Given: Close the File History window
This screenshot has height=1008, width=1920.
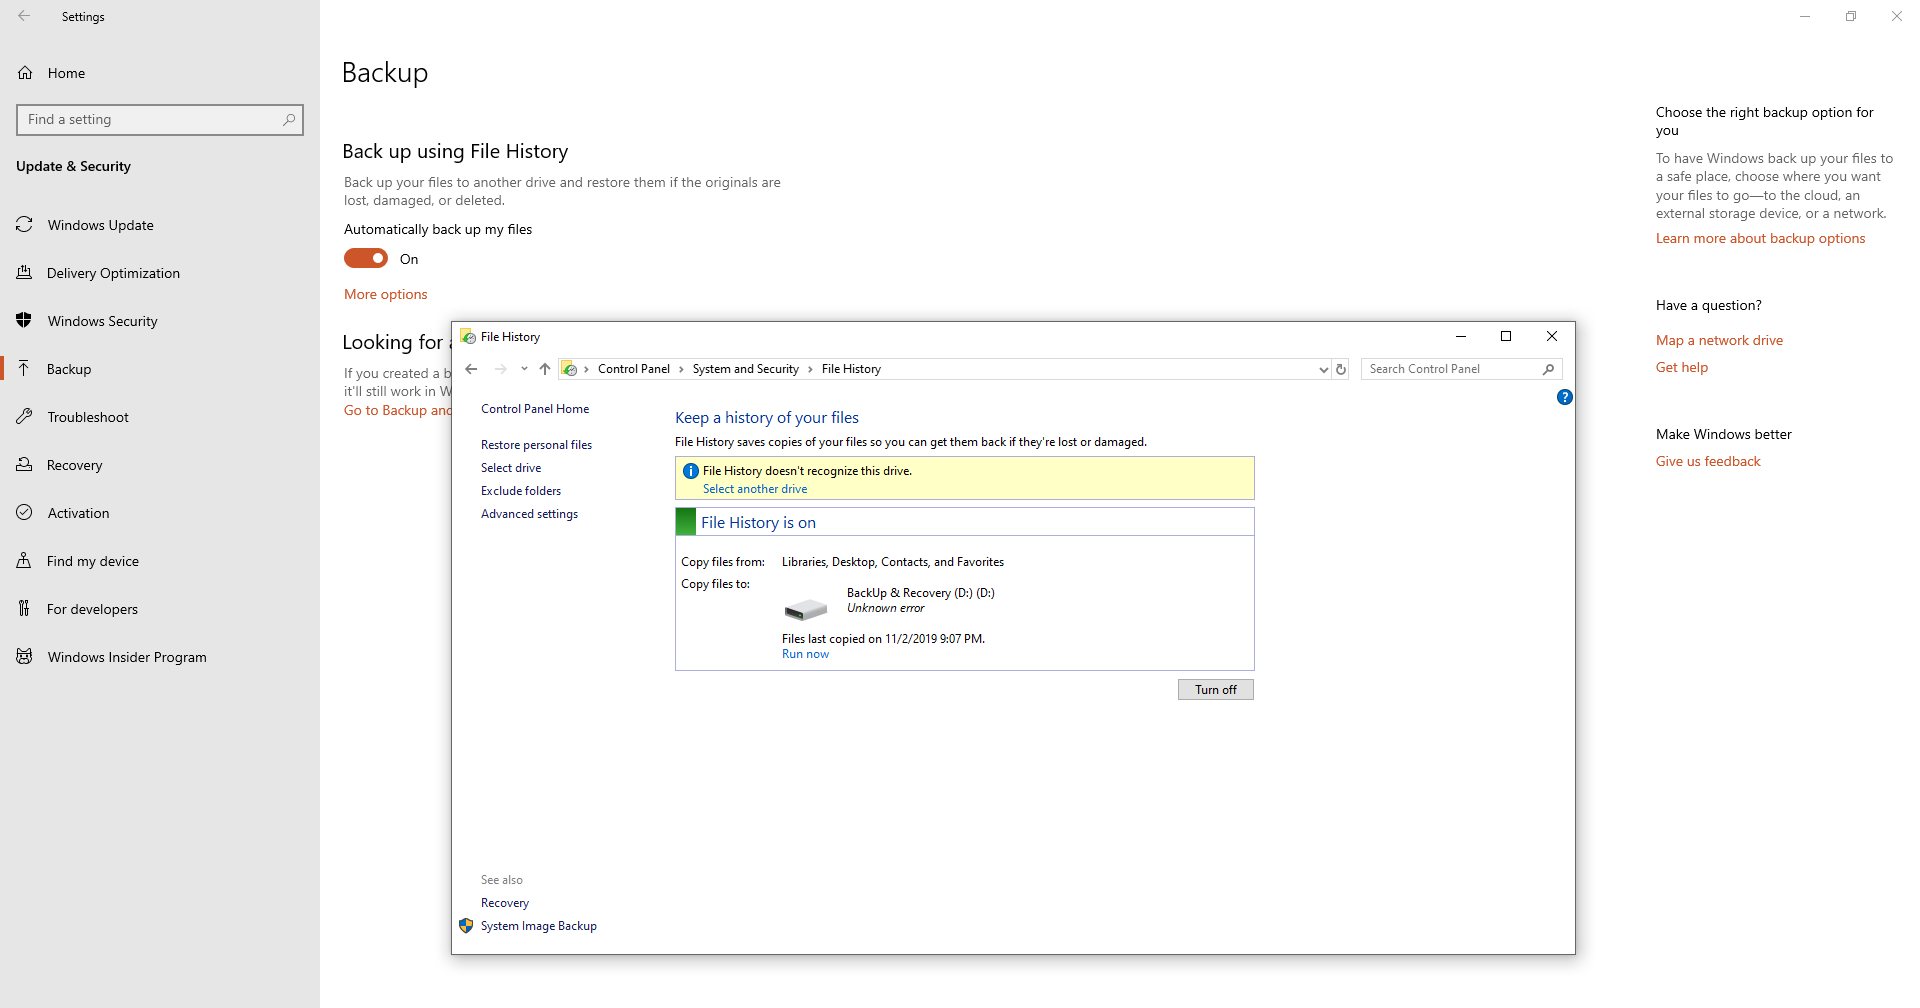Looking at the screenshot, I should click(1552, 336).
